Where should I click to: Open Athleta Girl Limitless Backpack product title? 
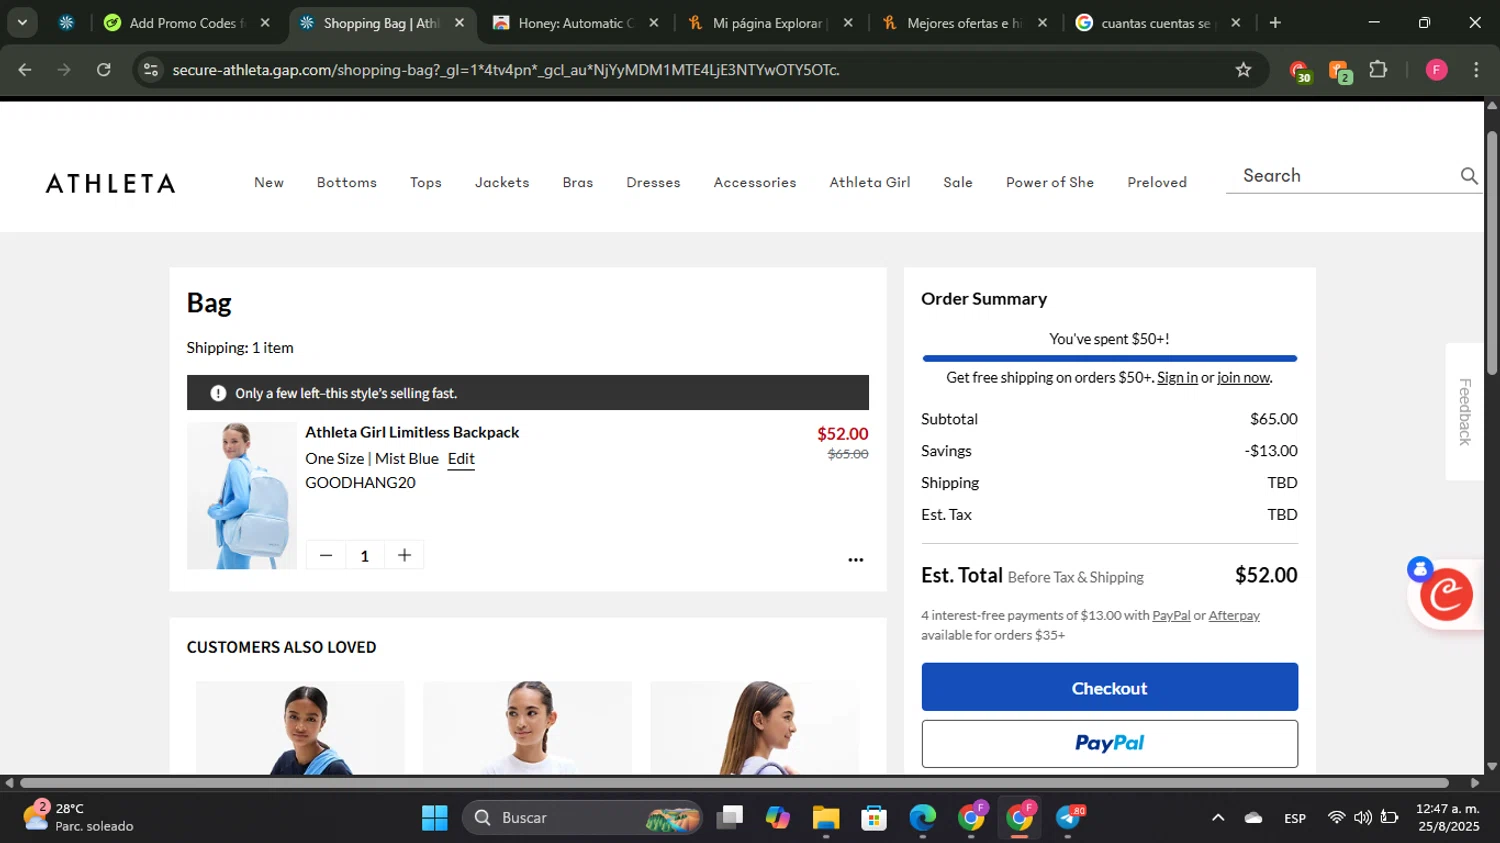pos(412,432)
